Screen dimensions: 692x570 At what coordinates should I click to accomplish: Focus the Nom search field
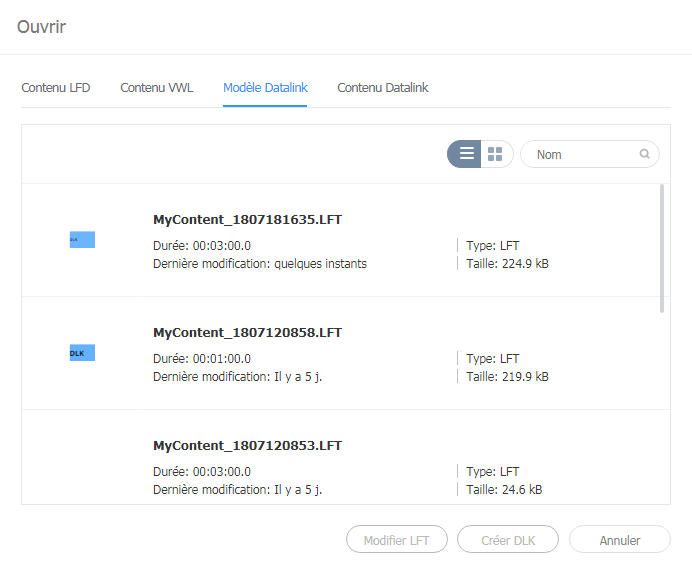click(583, 154)
